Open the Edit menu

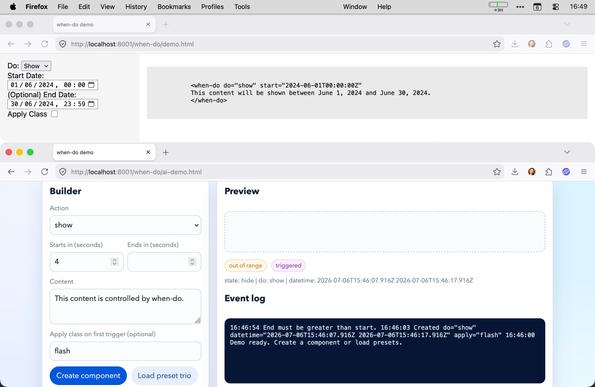[x=84, y=7]
